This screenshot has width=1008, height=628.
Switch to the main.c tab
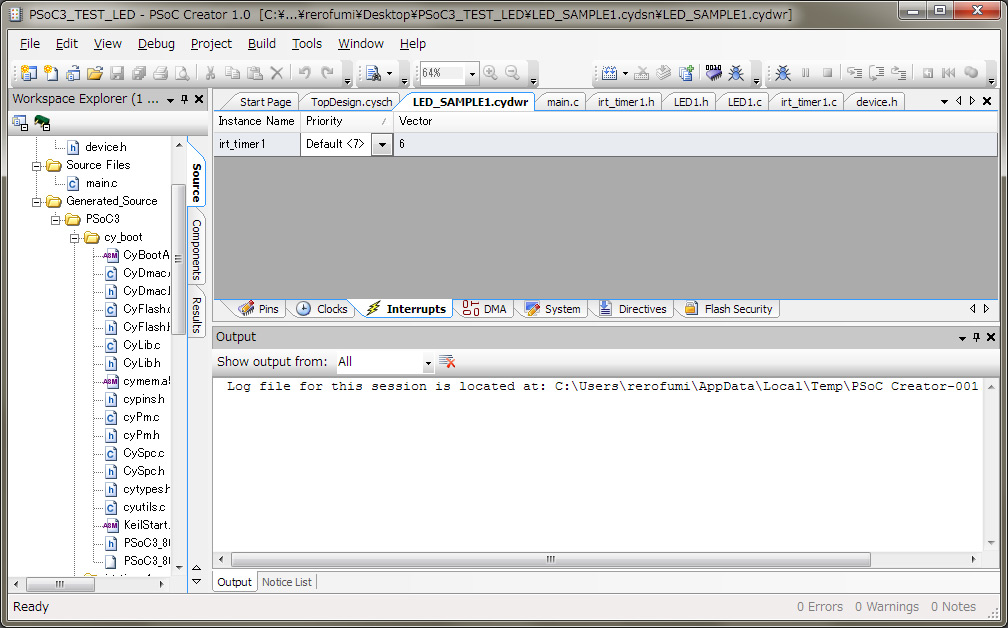pos(562,102)
